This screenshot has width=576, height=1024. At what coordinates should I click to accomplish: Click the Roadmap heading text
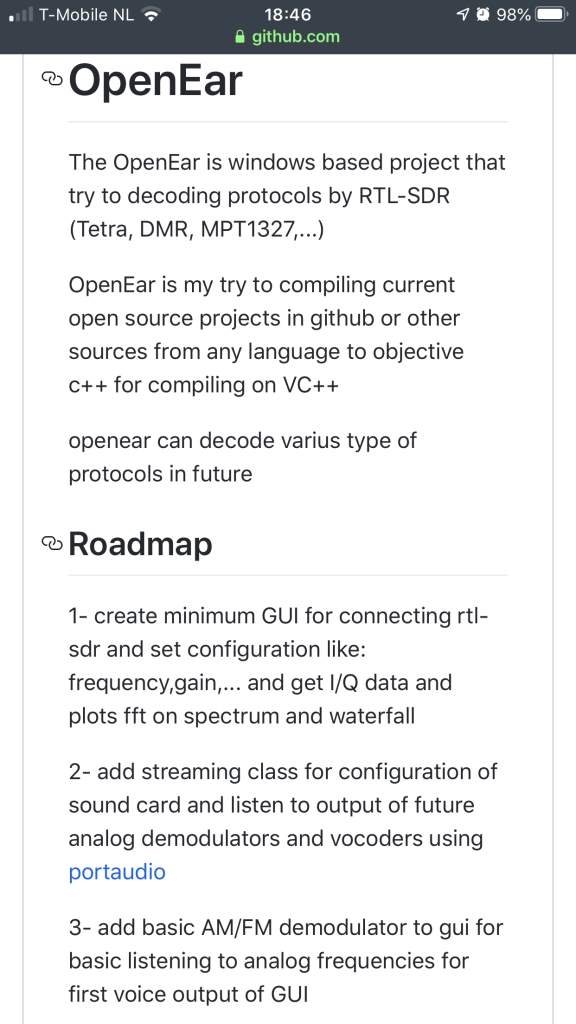(x=140, y=544)
